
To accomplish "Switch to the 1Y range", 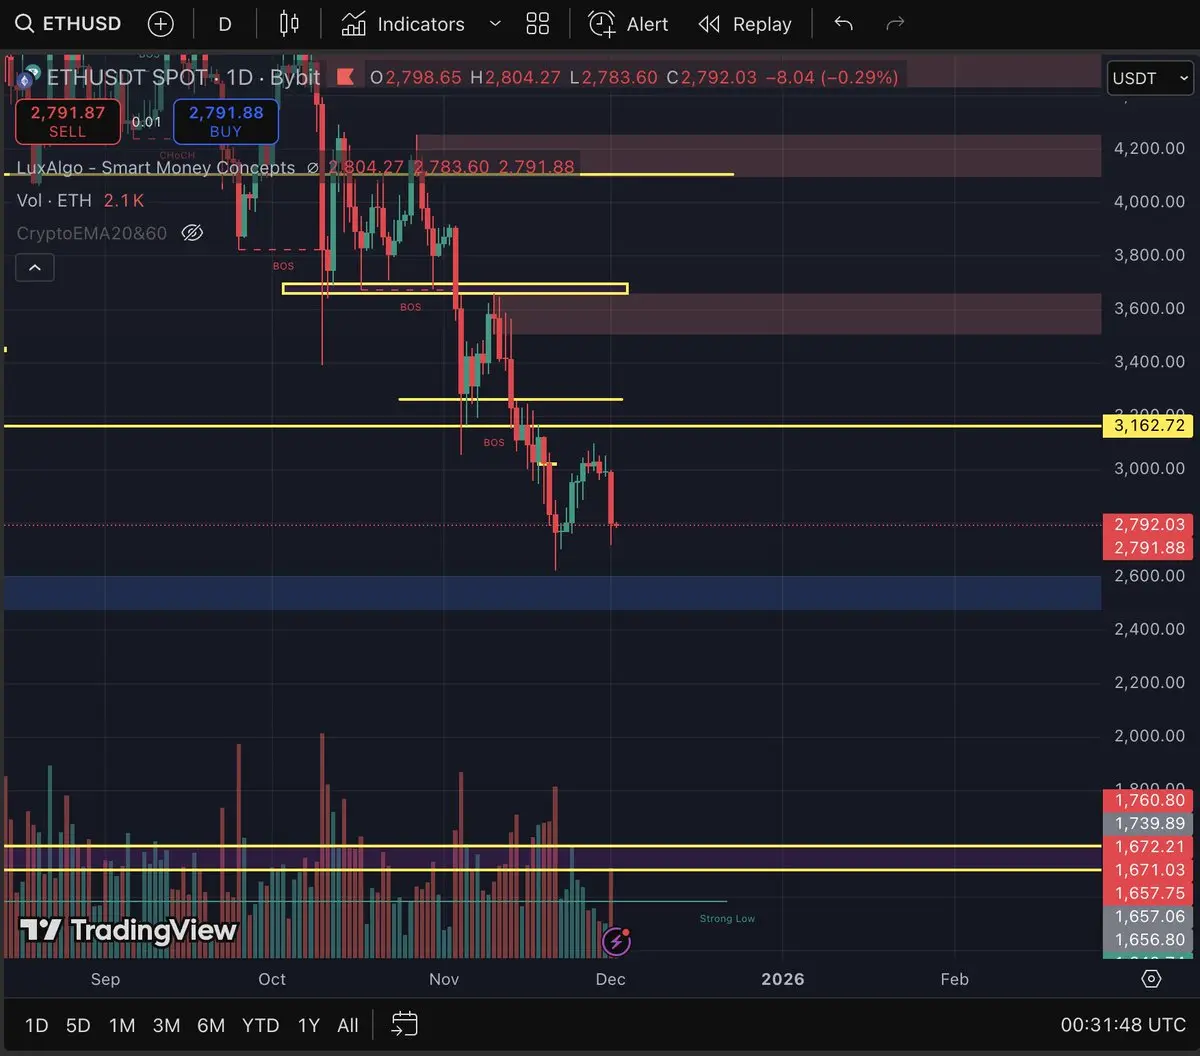I will click(x=309, y=1025).
